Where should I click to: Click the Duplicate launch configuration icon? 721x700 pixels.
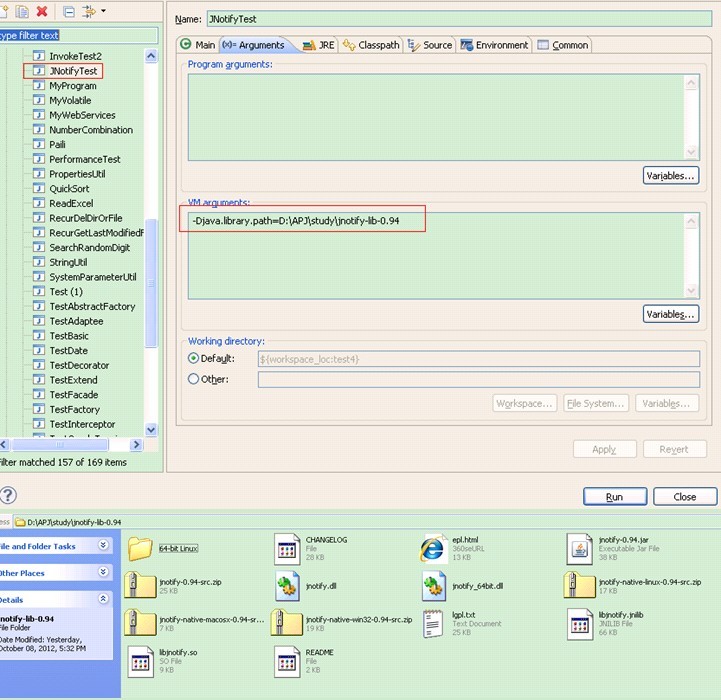click(20, 12)
